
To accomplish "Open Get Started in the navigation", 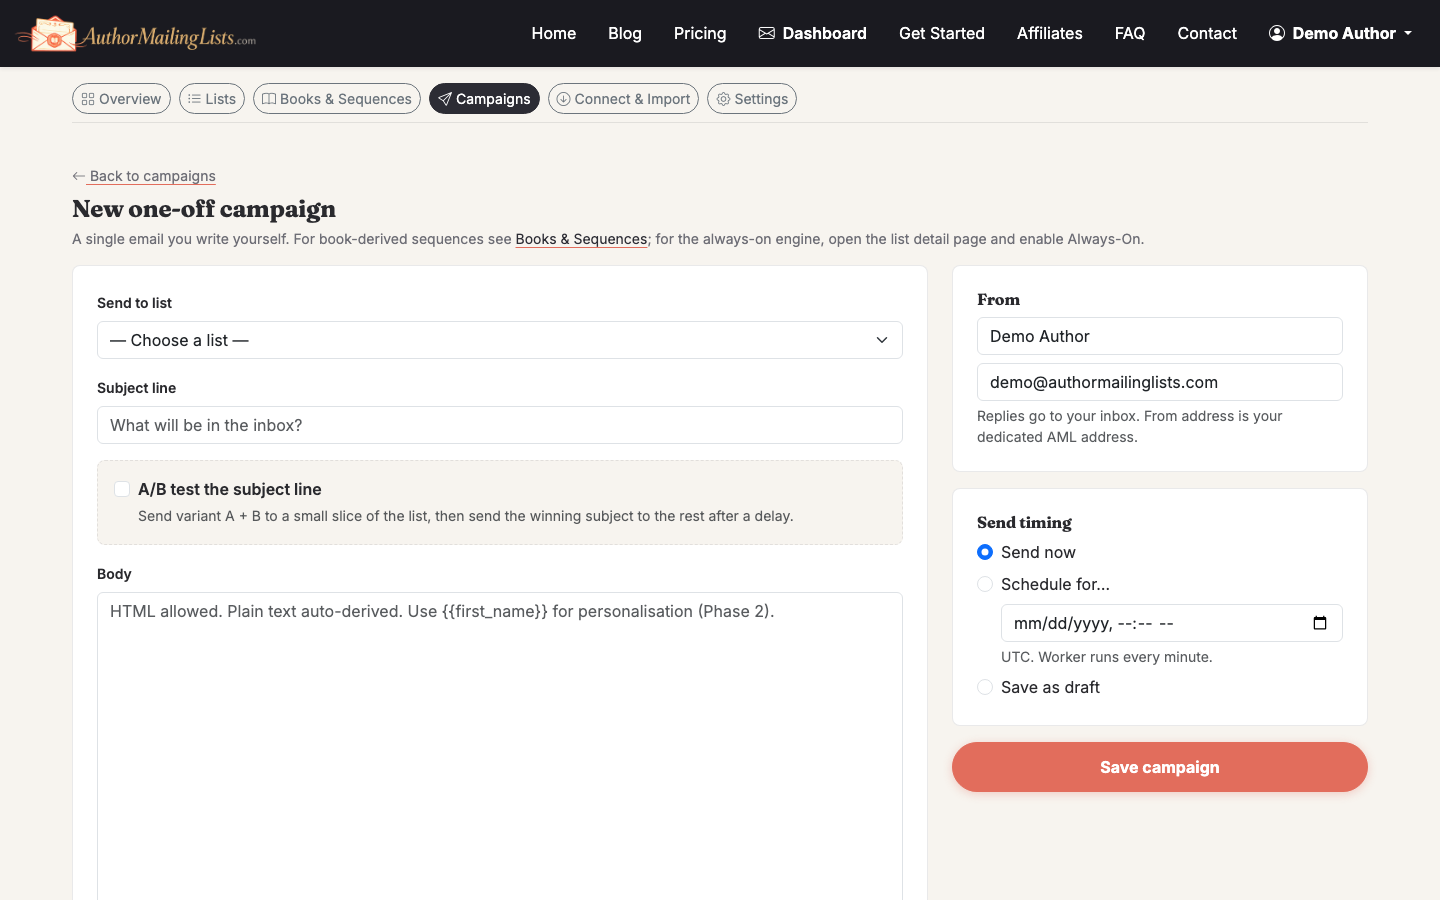I will pyautogui.click(x=942, y=33).
